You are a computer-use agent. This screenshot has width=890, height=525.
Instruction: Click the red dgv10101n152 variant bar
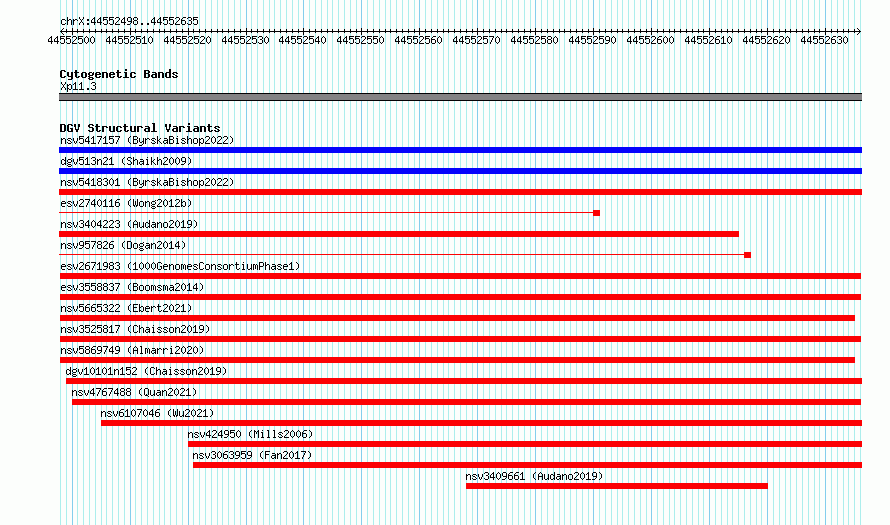click(x=464, y=381)
